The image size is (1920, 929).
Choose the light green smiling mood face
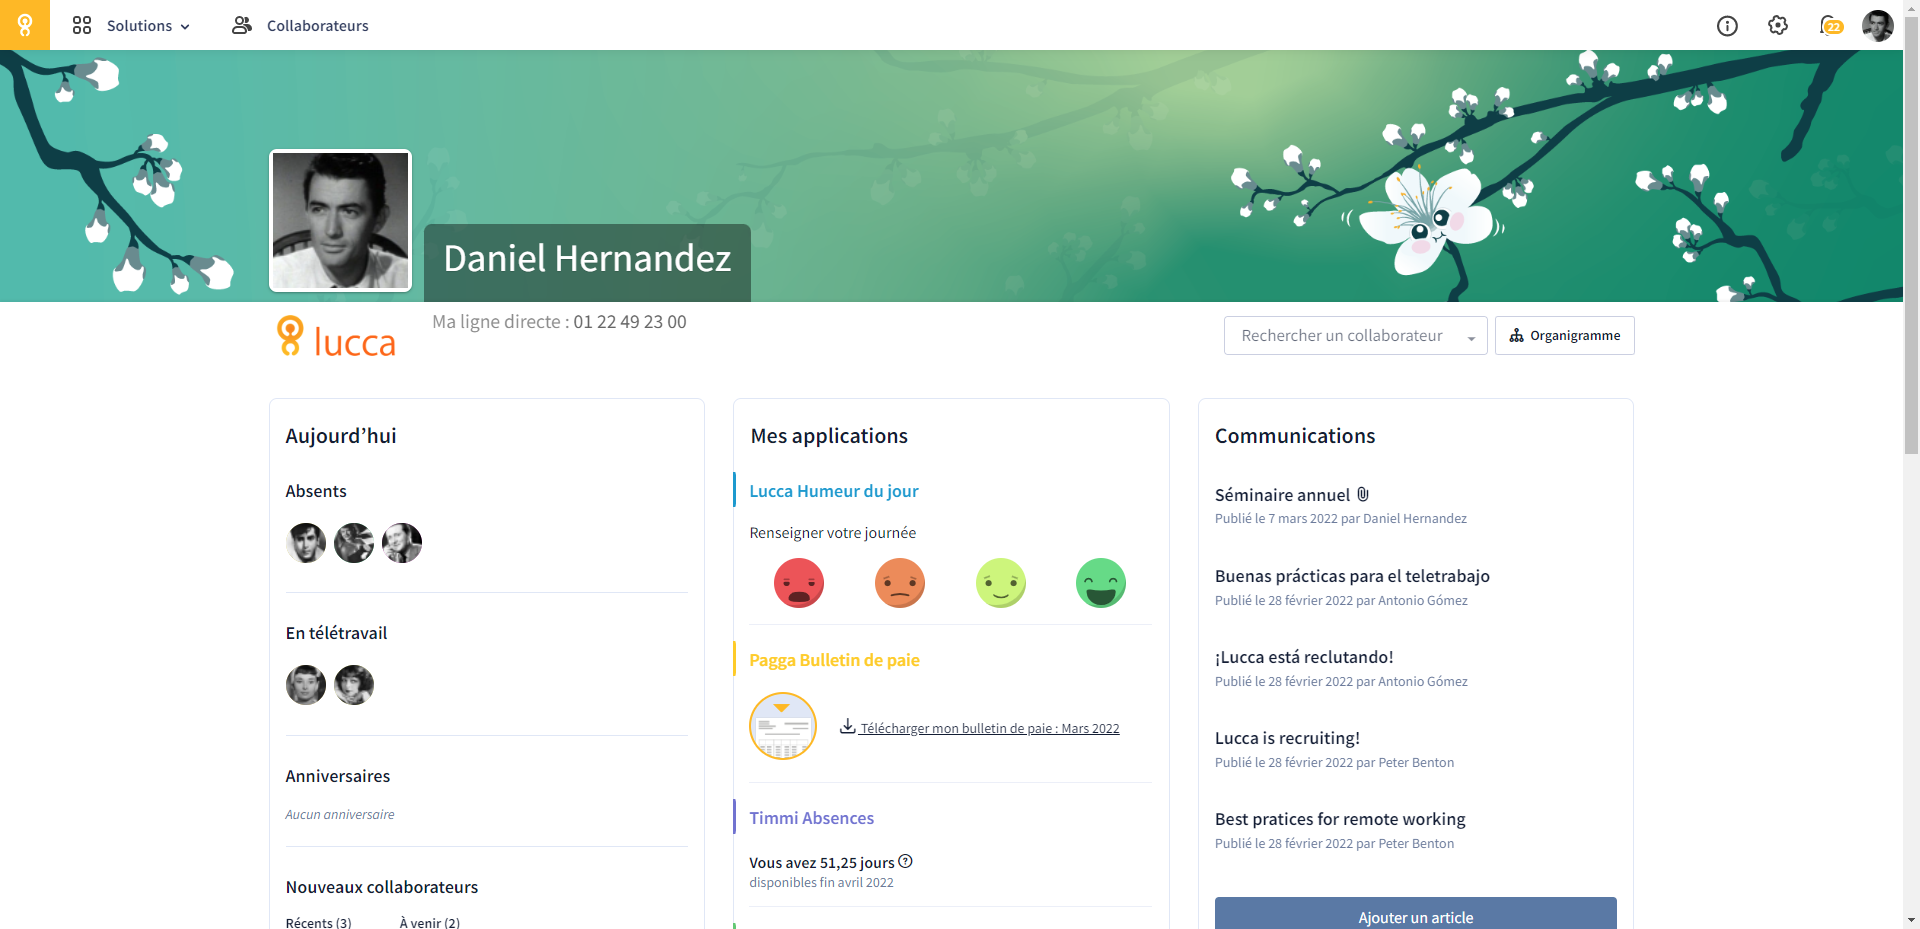[x=1001, y=583]
